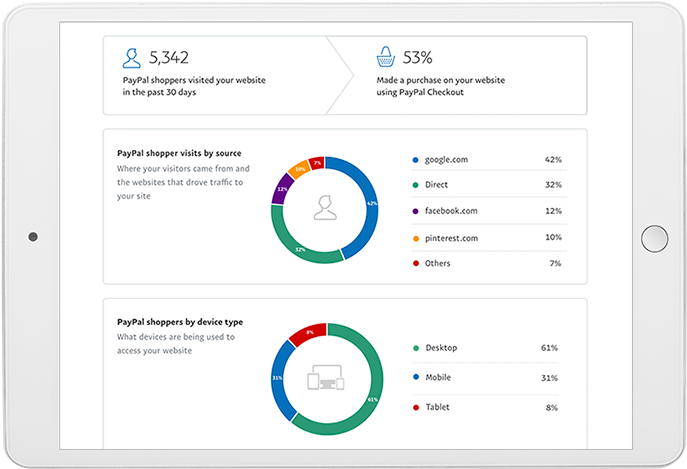Click 'PayPal shoppers visited your website' text

[194, 80]
